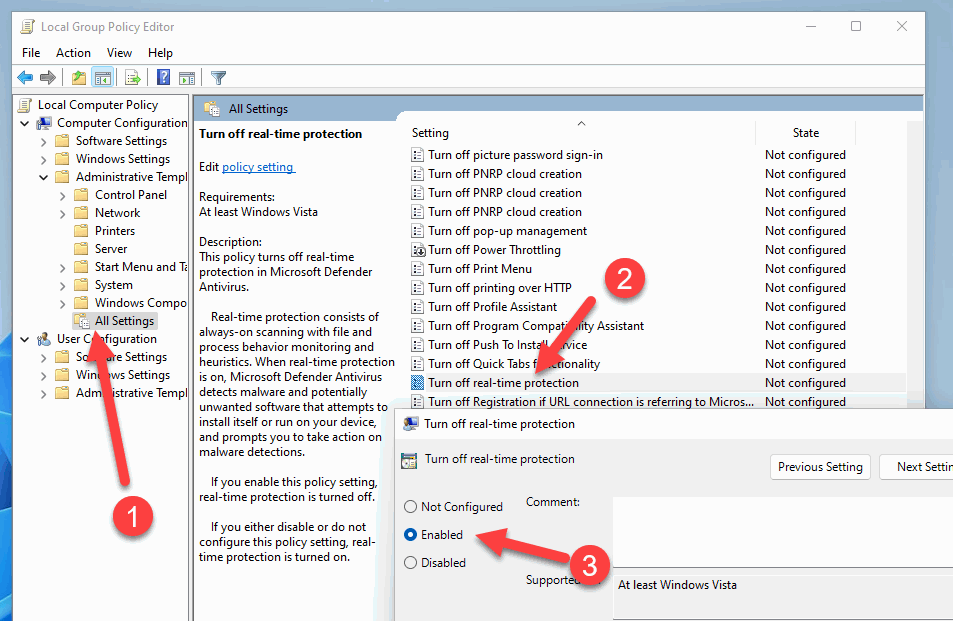Image resolution: width=953 pixels, height=621 pixels.
Task: Select Turn off Registration if URL connection row
Action: coord(658,402)
